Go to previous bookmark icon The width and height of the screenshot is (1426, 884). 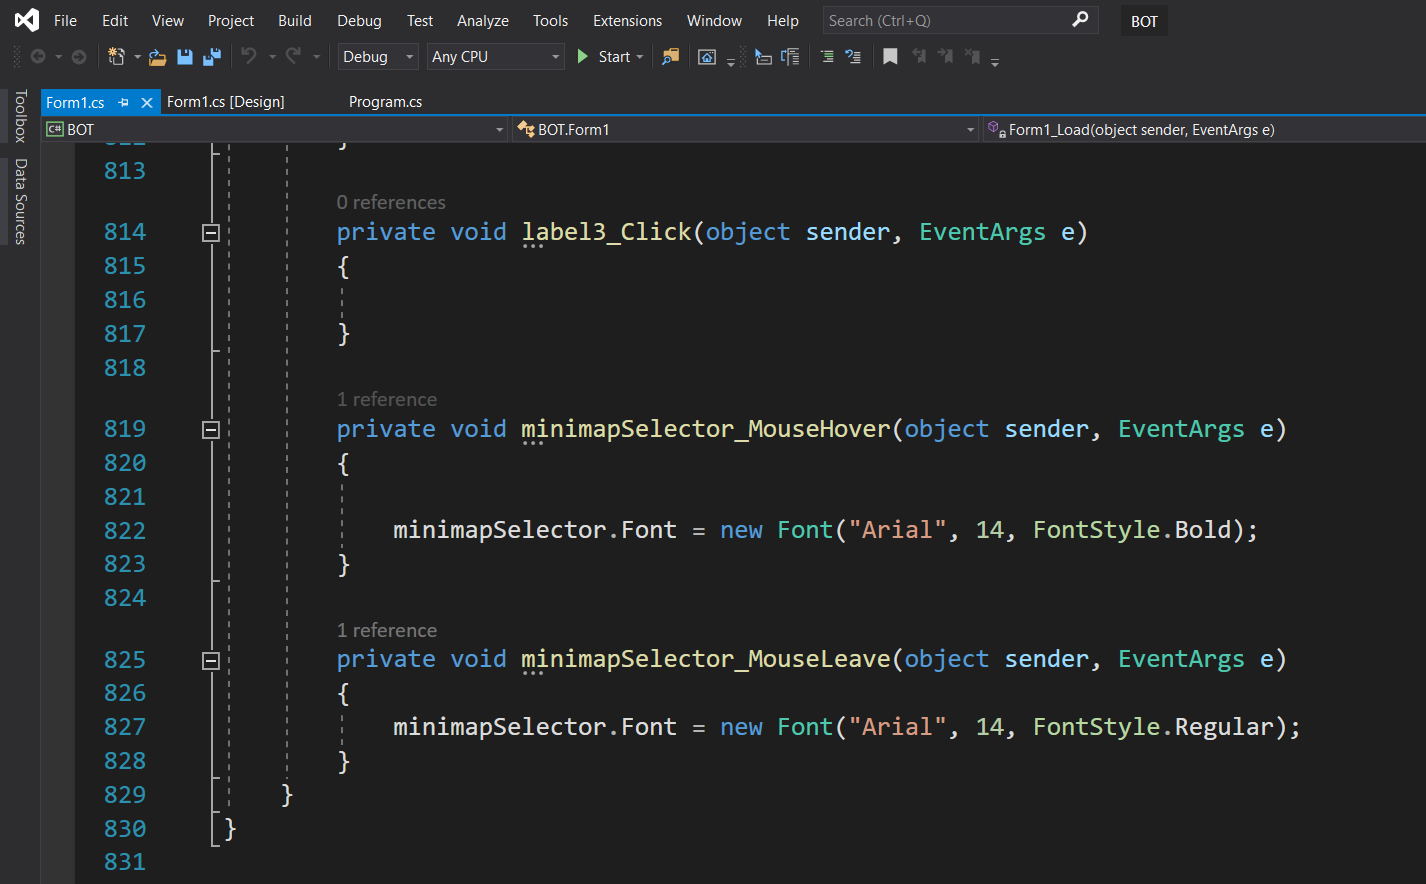(918, 57)
